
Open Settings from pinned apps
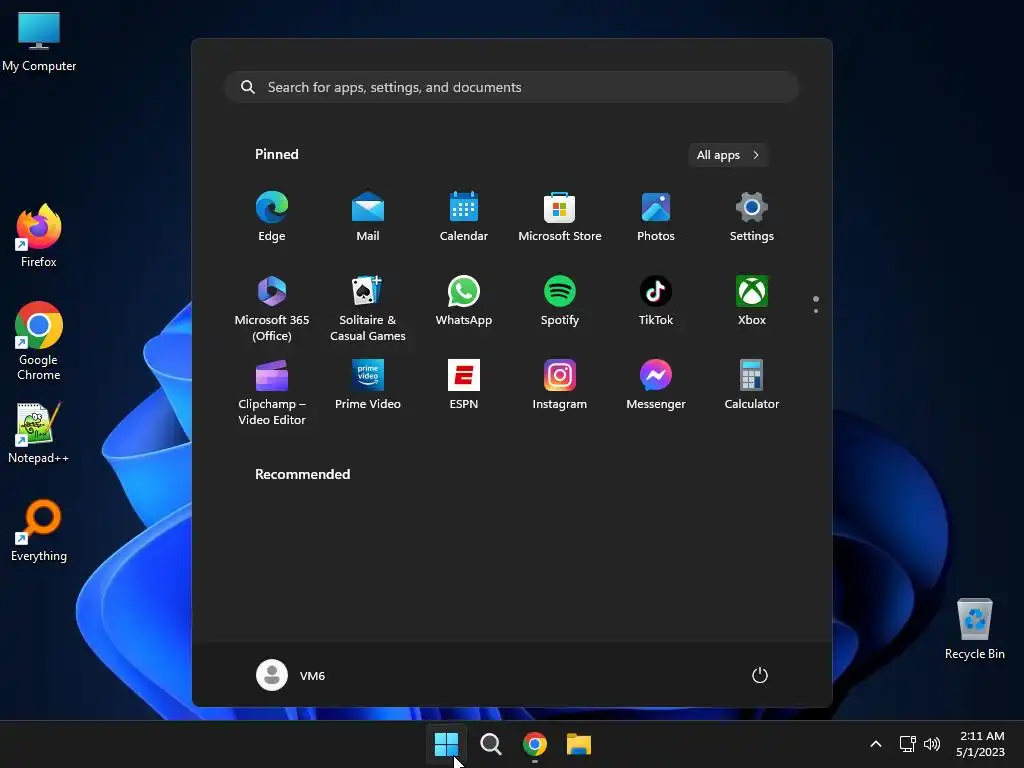point(752,216)
